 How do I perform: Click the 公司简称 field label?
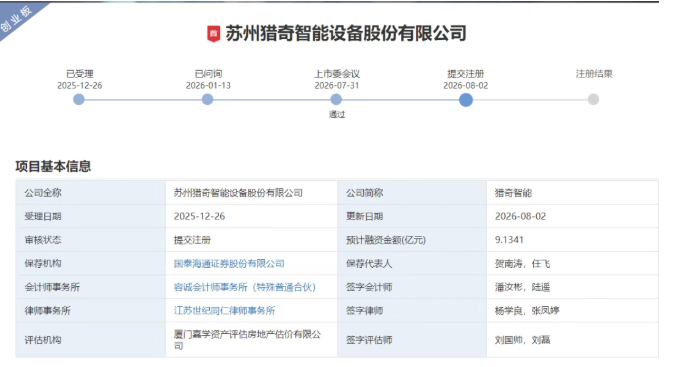tap(365, 193)
